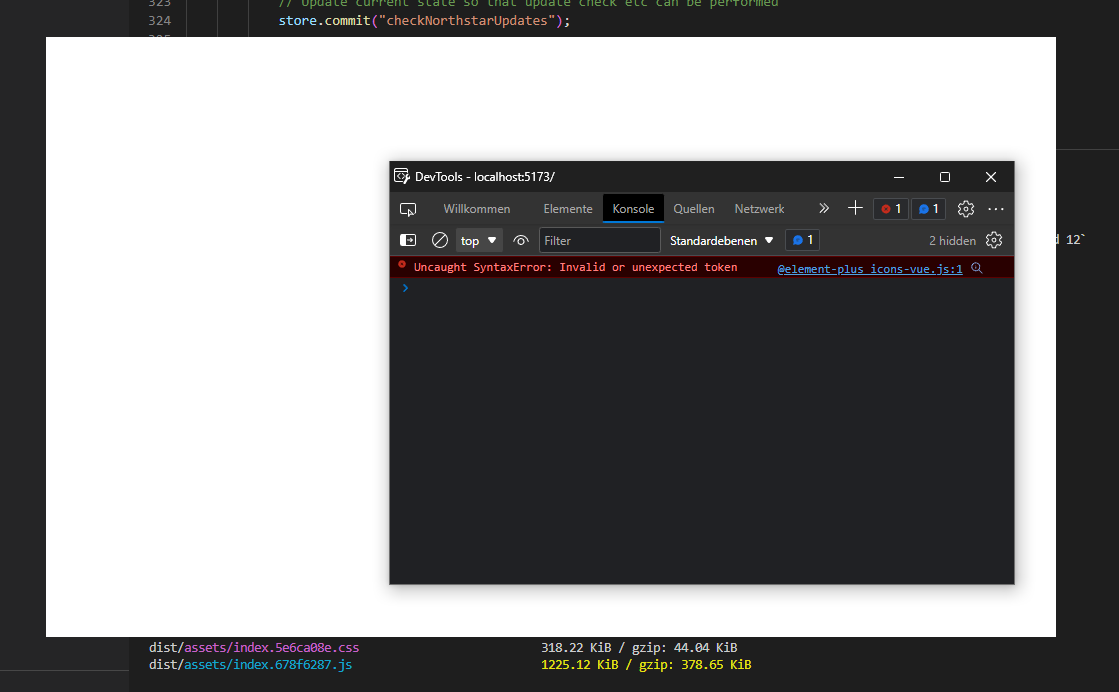Click the plus icon to add a panel
Viewport: 1119px width, 692px height.
pos(855,209)
